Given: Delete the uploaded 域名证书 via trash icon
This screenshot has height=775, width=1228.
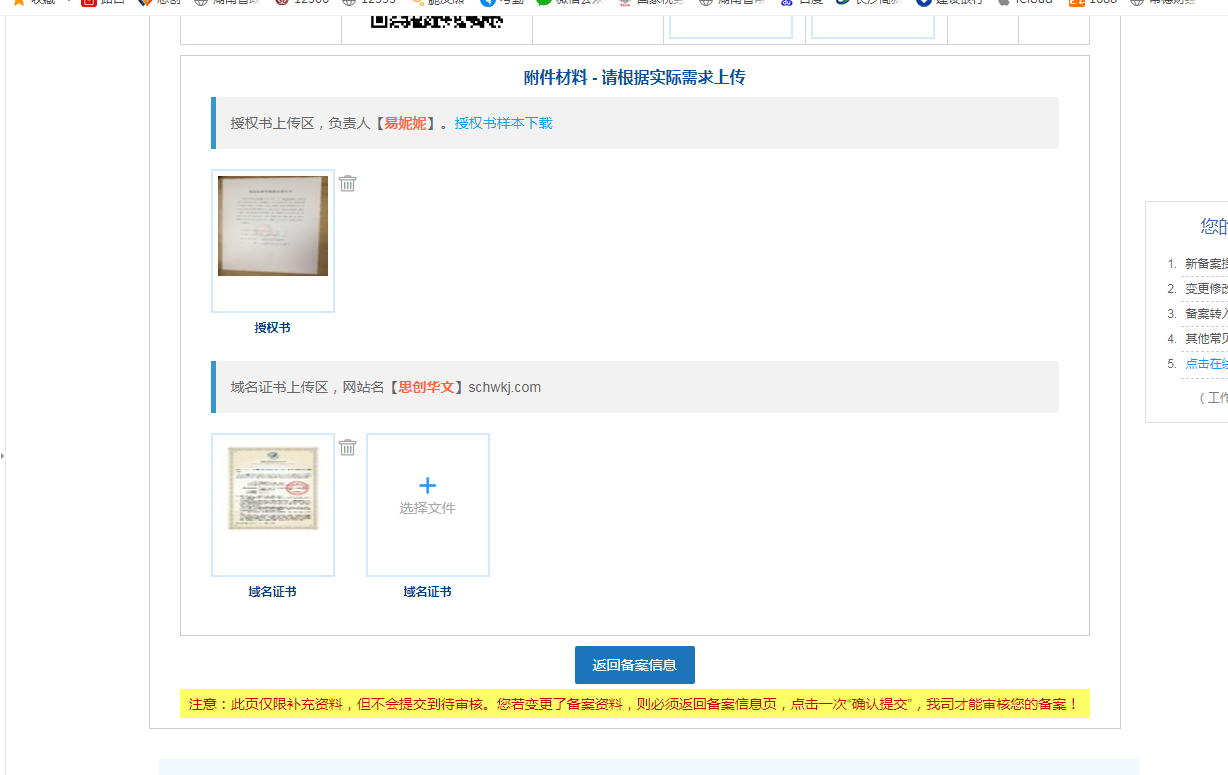Looking at the screenshot, I should (347, 447).
